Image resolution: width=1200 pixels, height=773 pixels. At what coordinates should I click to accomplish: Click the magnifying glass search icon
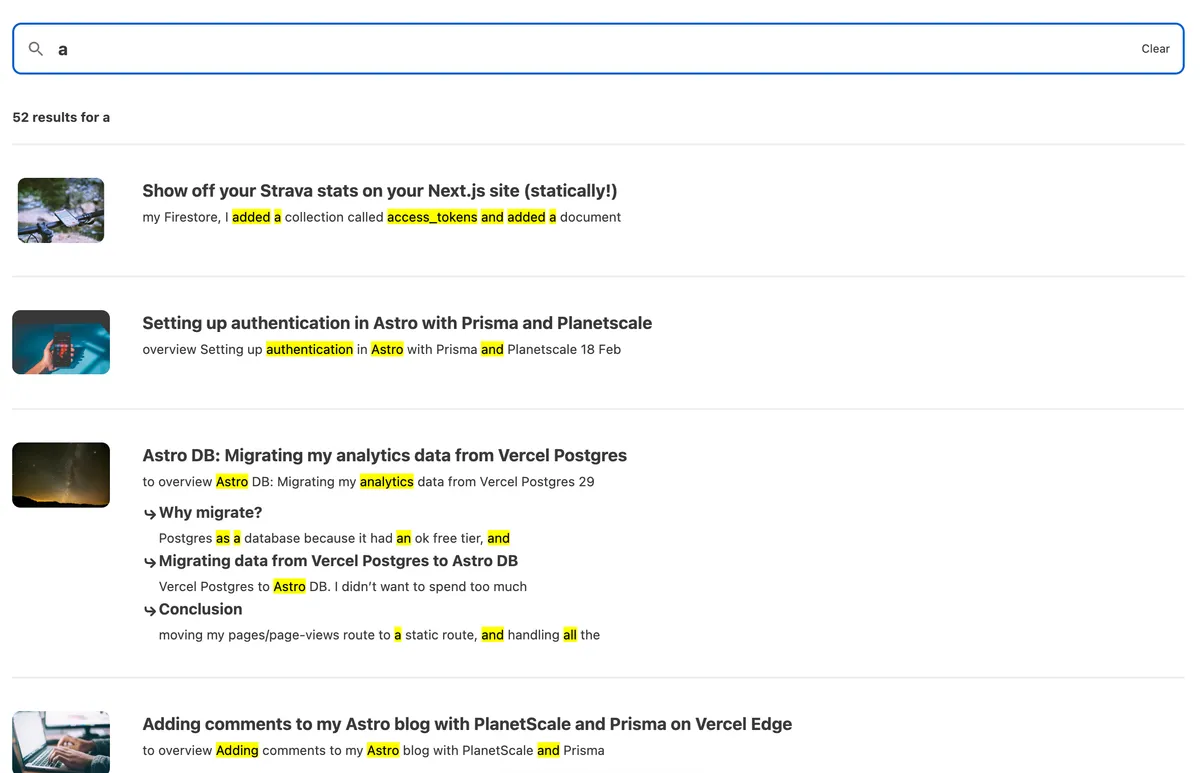click(35, 48)
